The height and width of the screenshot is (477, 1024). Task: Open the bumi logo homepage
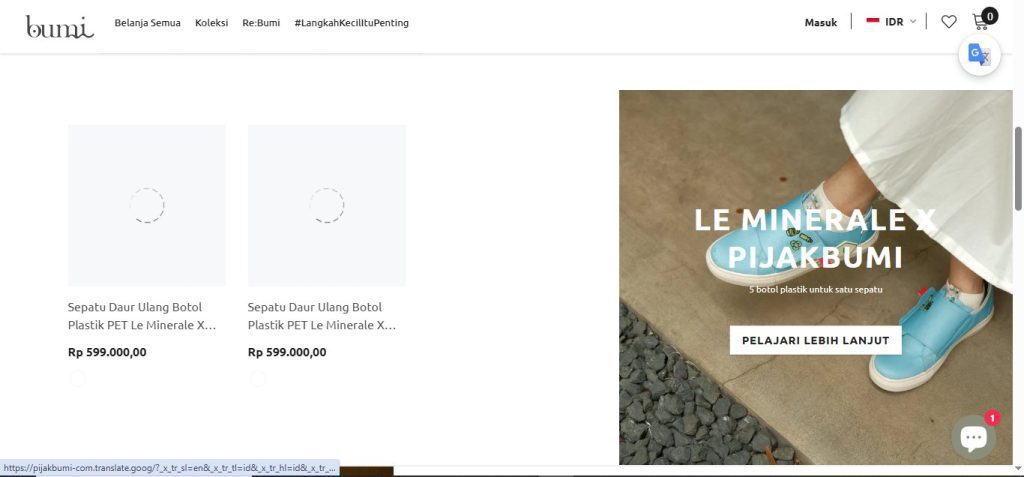60,26
